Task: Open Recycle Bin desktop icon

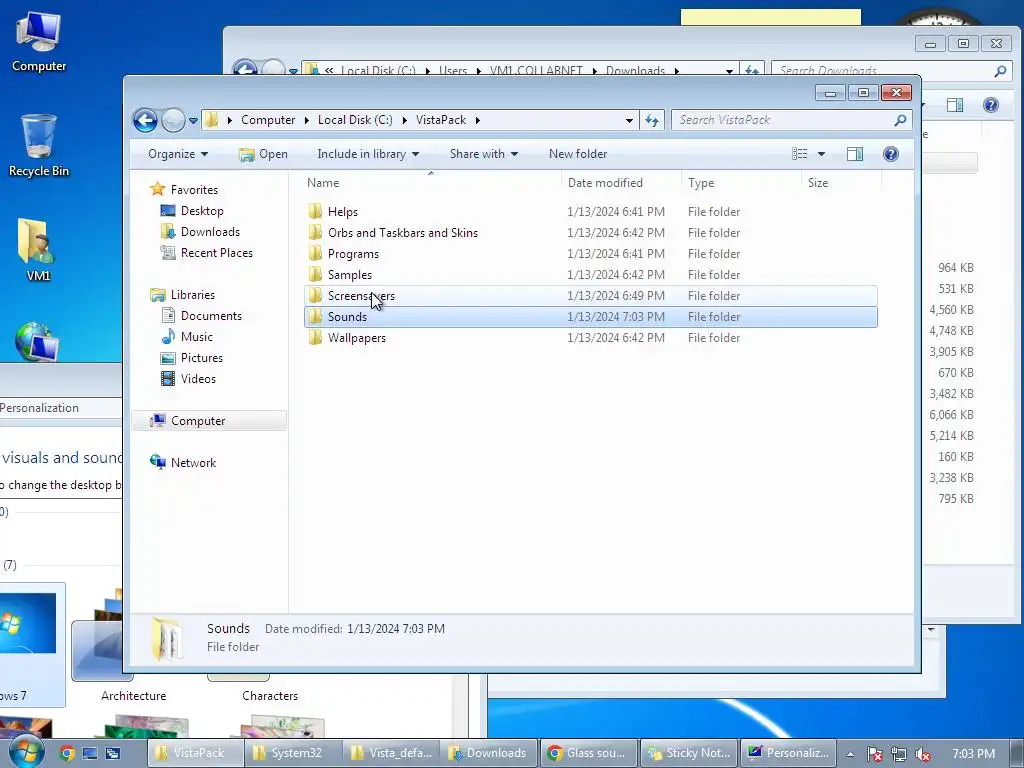Action: pos(39,146)
